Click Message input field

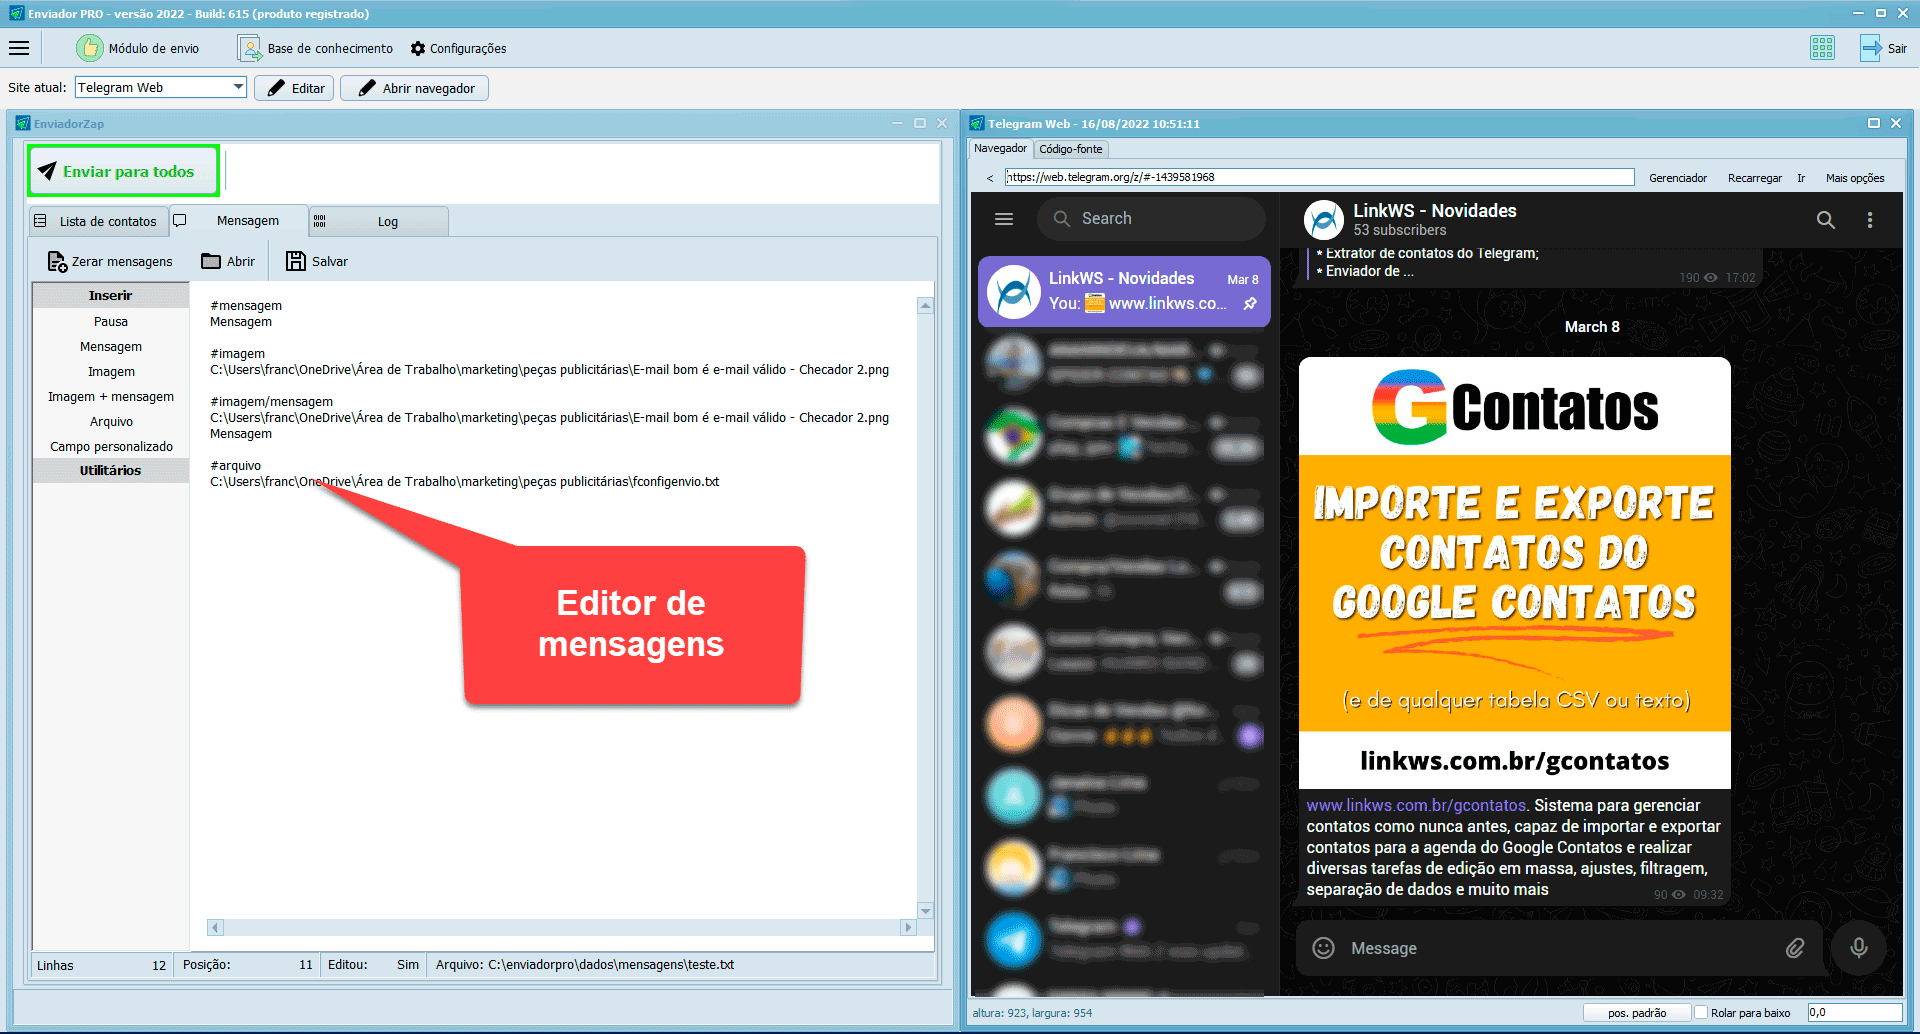click(1560, 948)
